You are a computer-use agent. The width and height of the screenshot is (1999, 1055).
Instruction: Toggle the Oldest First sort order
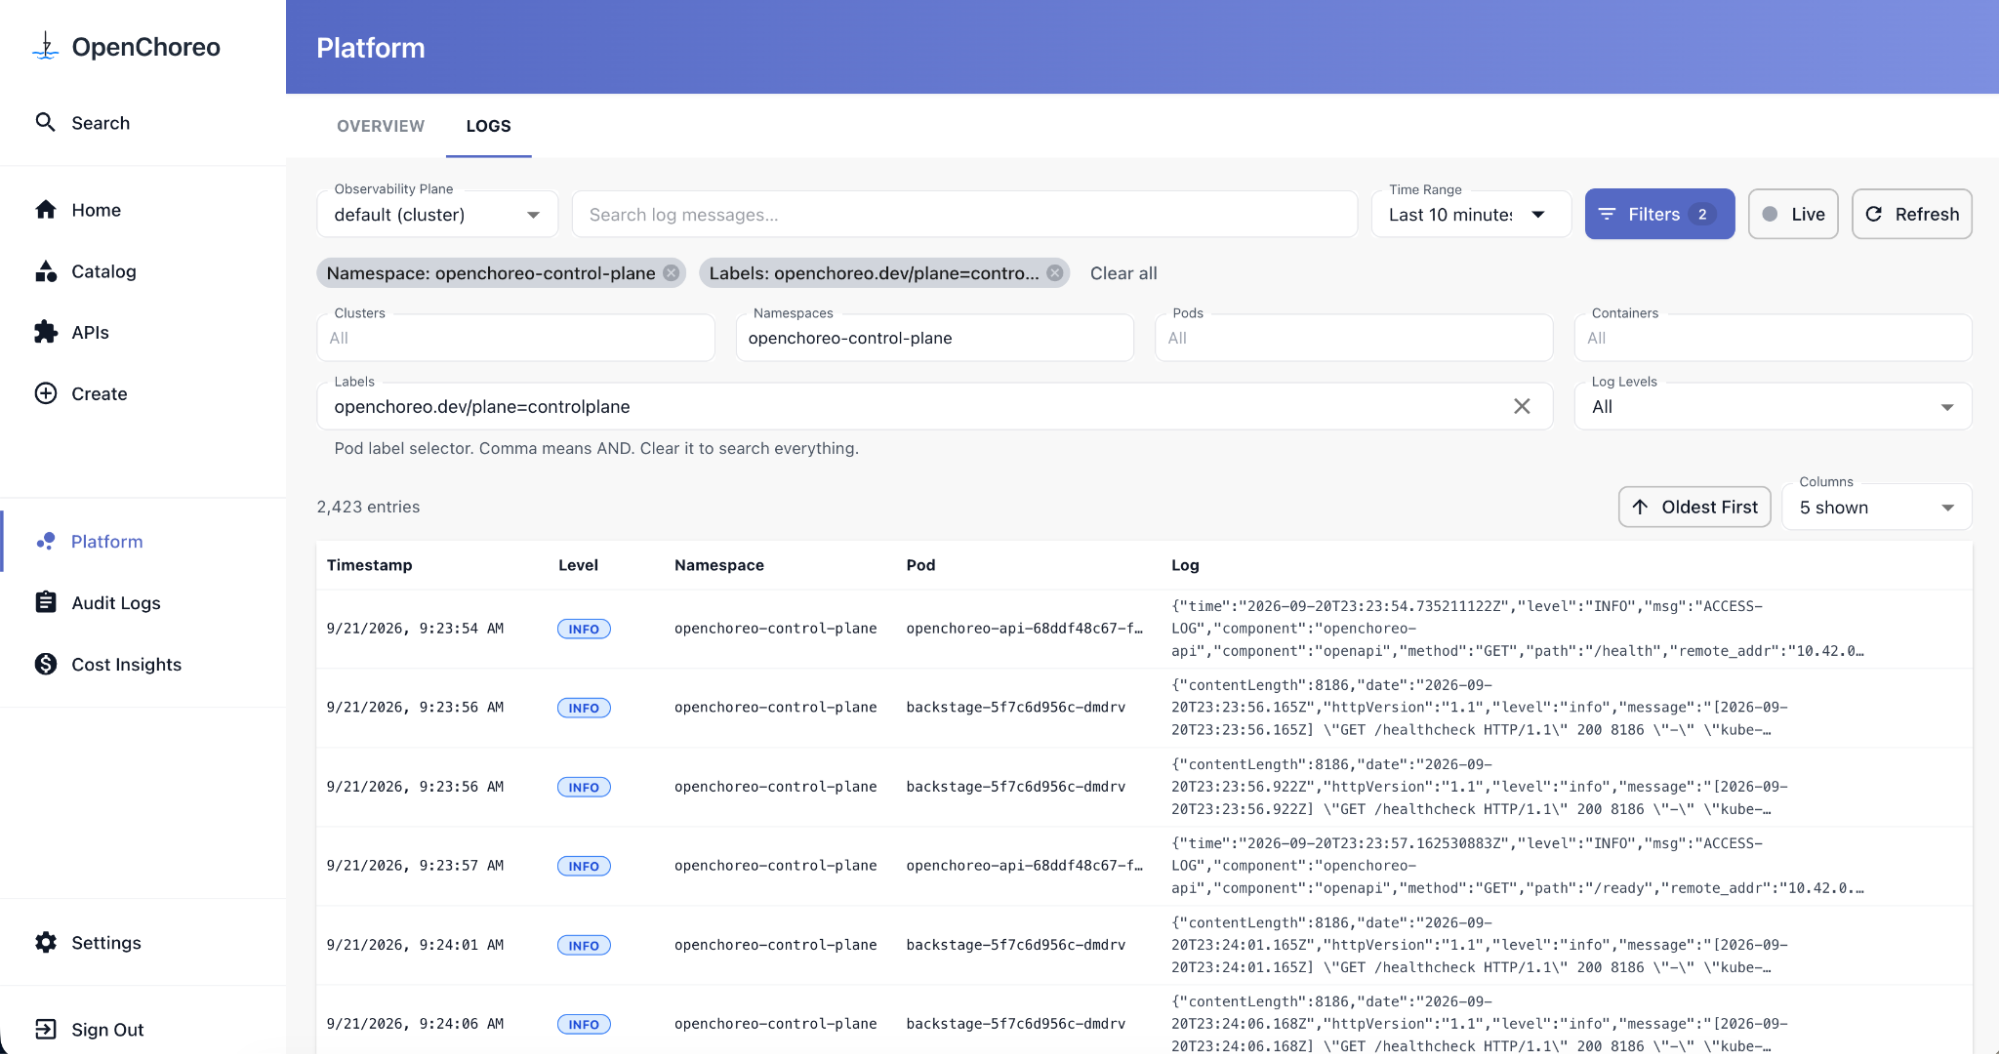coord(1694,507)
